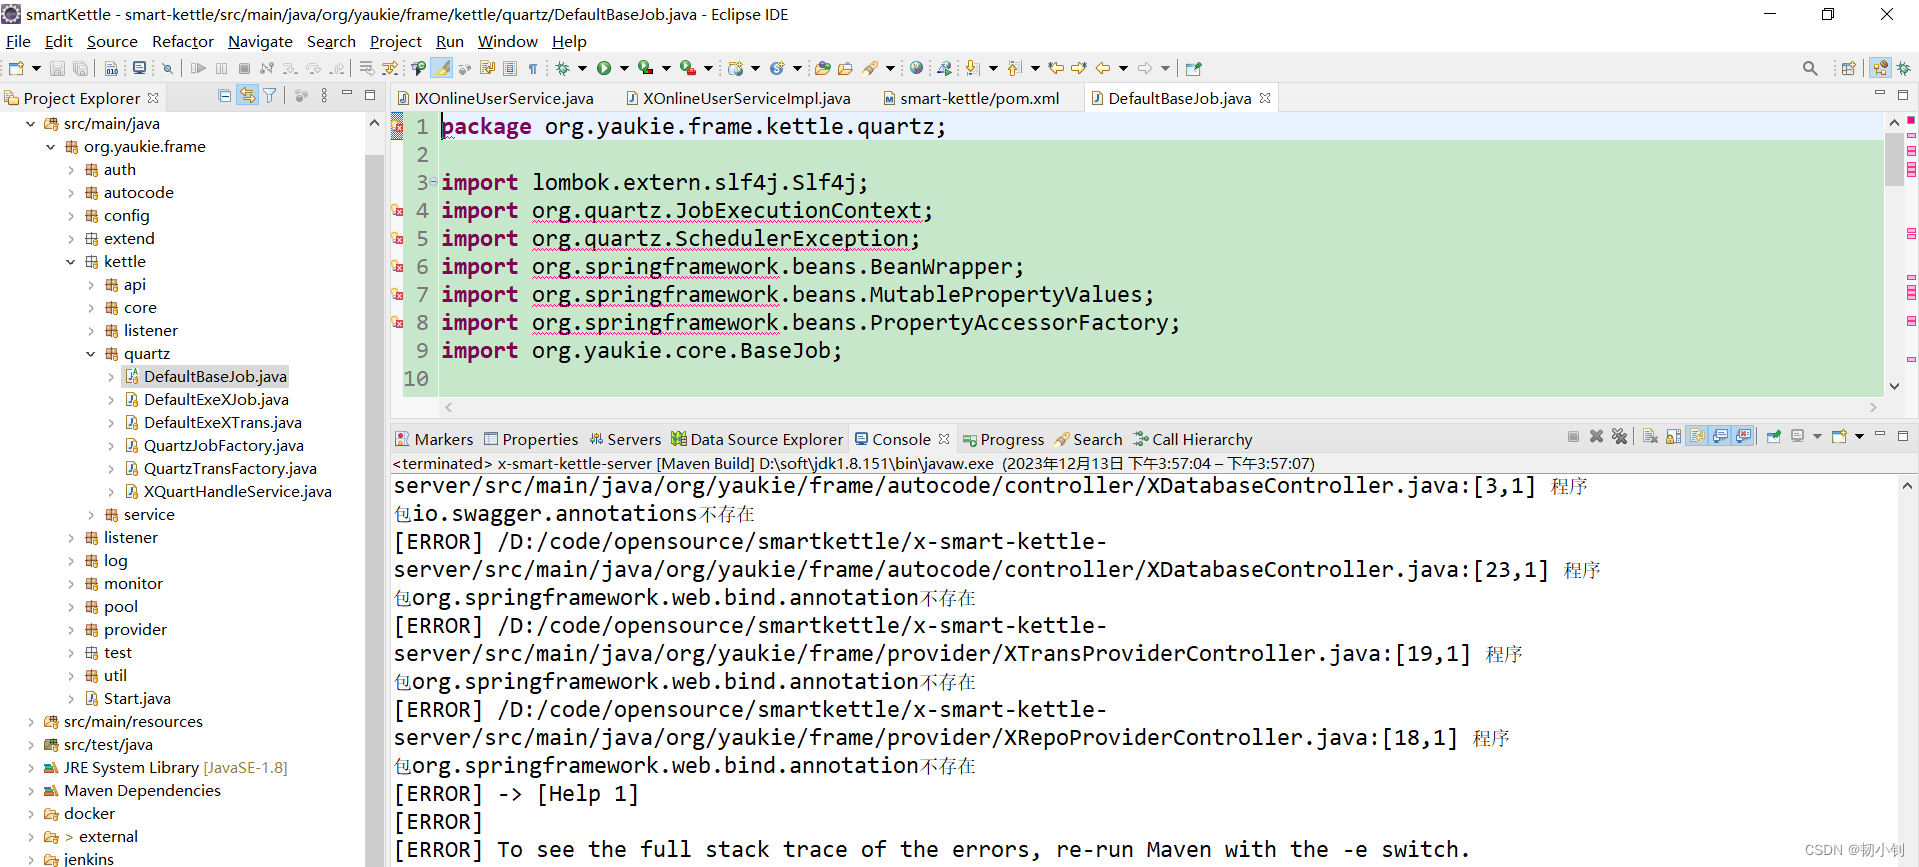Collapse the quartz package tree node
Screen dimensions: 1919x867
click(x=90, y=354)
